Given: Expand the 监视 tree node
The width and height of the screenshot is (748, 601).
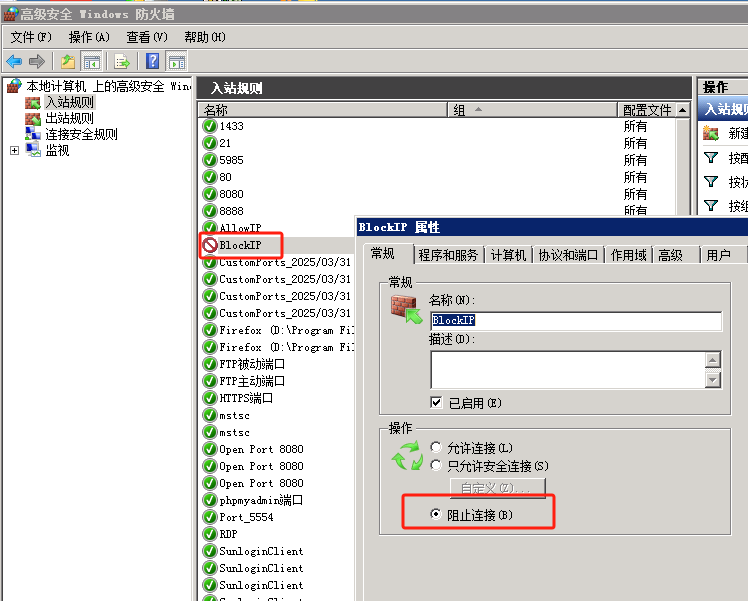Looking at the screenshot, I should coord(14,150).
